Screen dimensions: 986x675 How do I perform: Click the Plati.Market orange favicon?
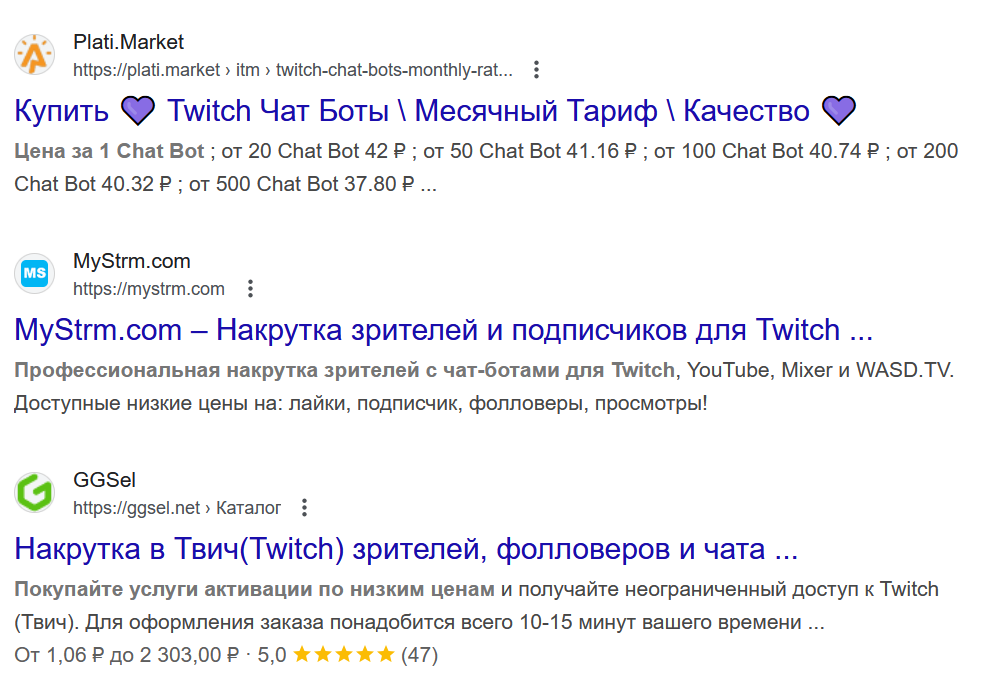[x=35, y=55]
